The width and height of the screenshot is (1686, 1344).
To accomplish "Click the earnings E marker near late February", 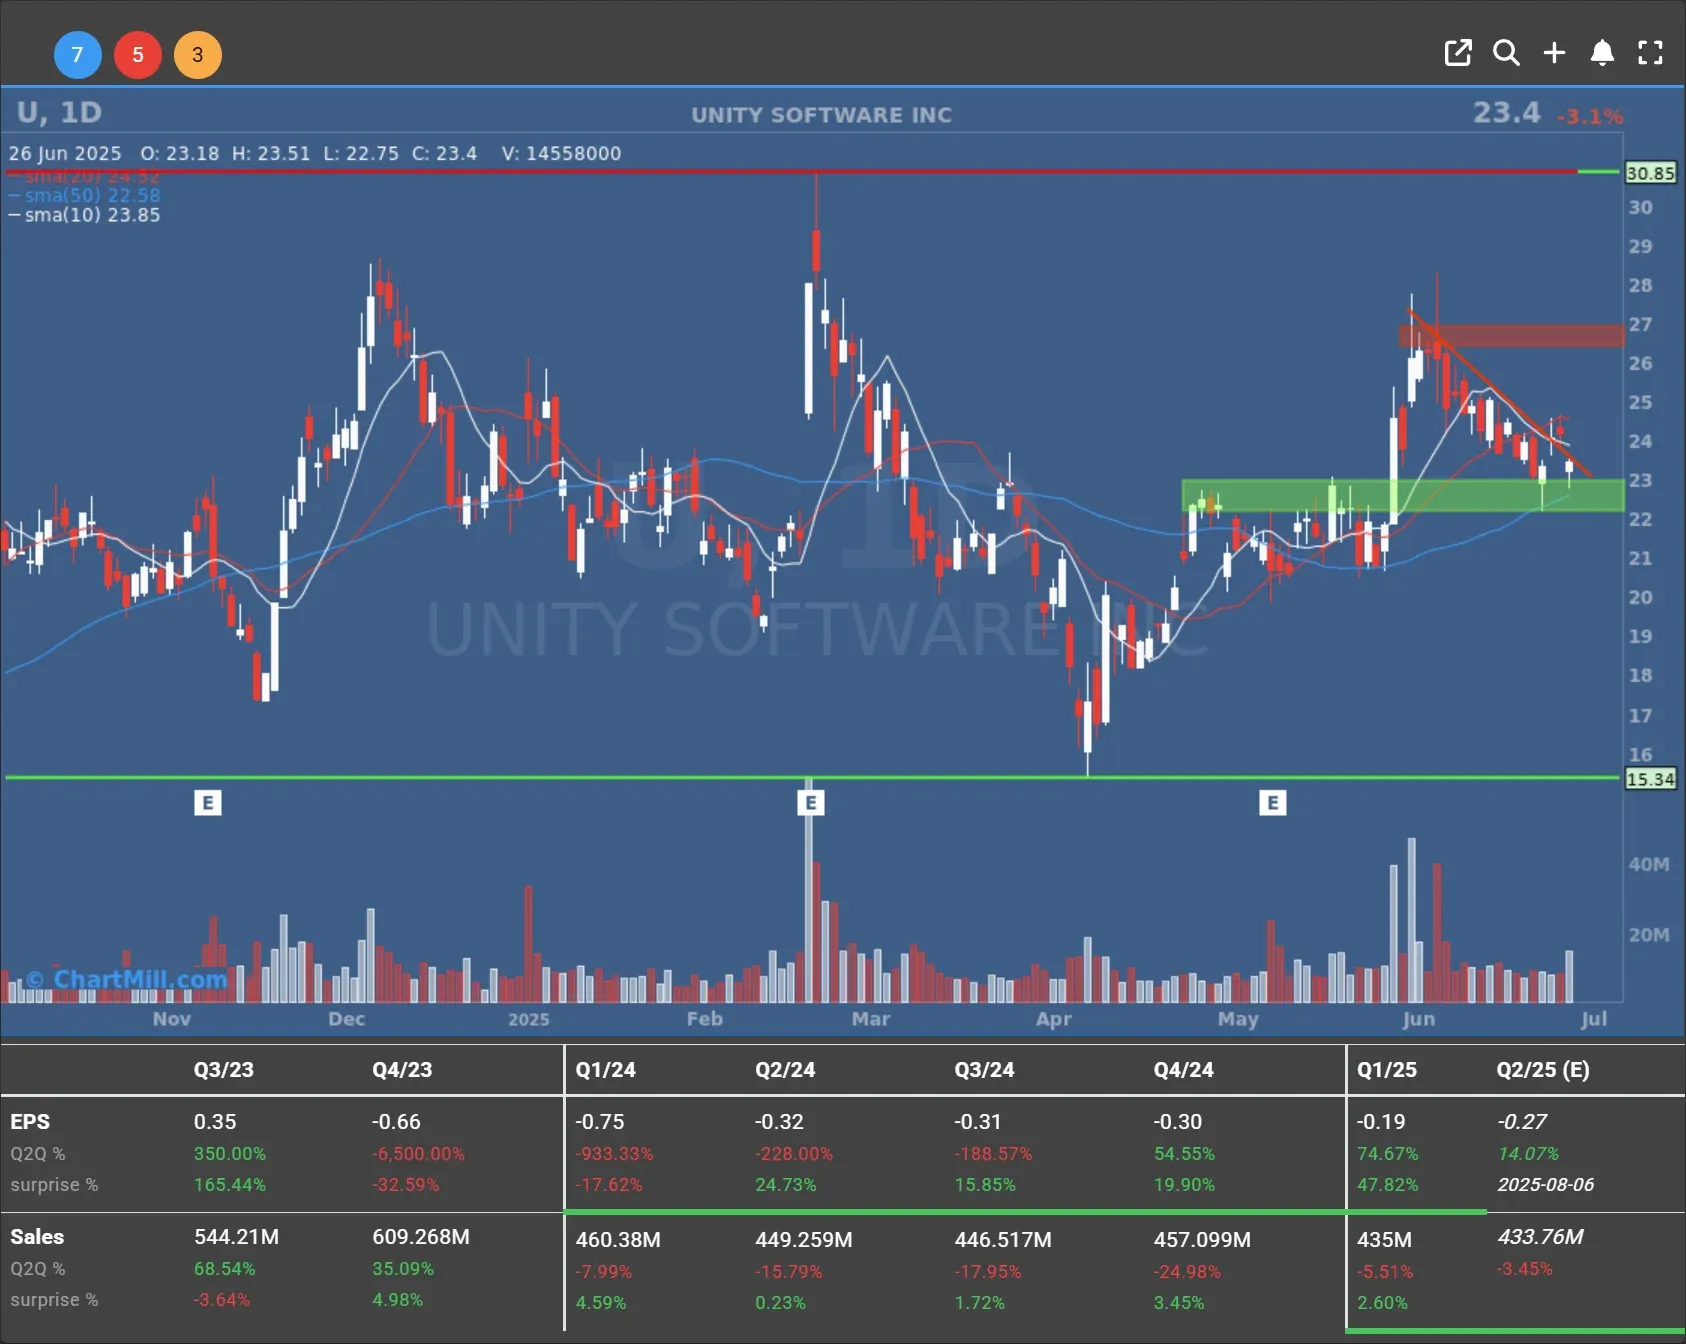I will point(811,802).
